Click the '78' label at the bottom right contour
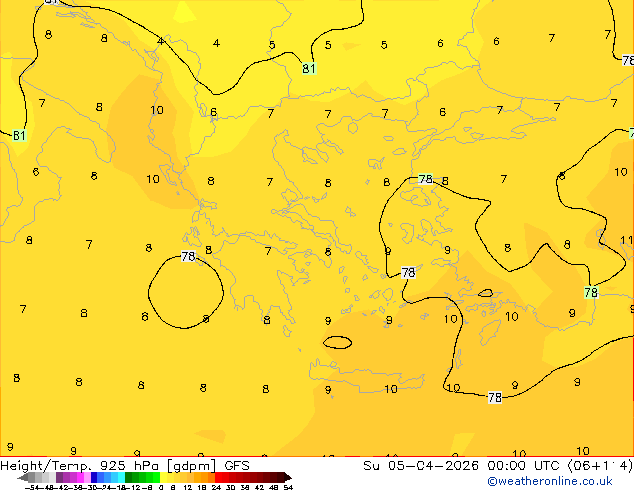Image resolution: width=634 pixels, height=490 pixels. click(x=495, y=397)
